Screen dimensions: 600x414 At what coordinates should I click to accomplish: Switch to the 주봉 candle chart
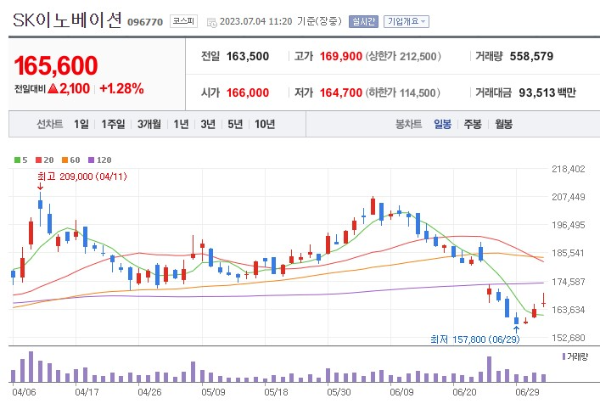(472, 124)
